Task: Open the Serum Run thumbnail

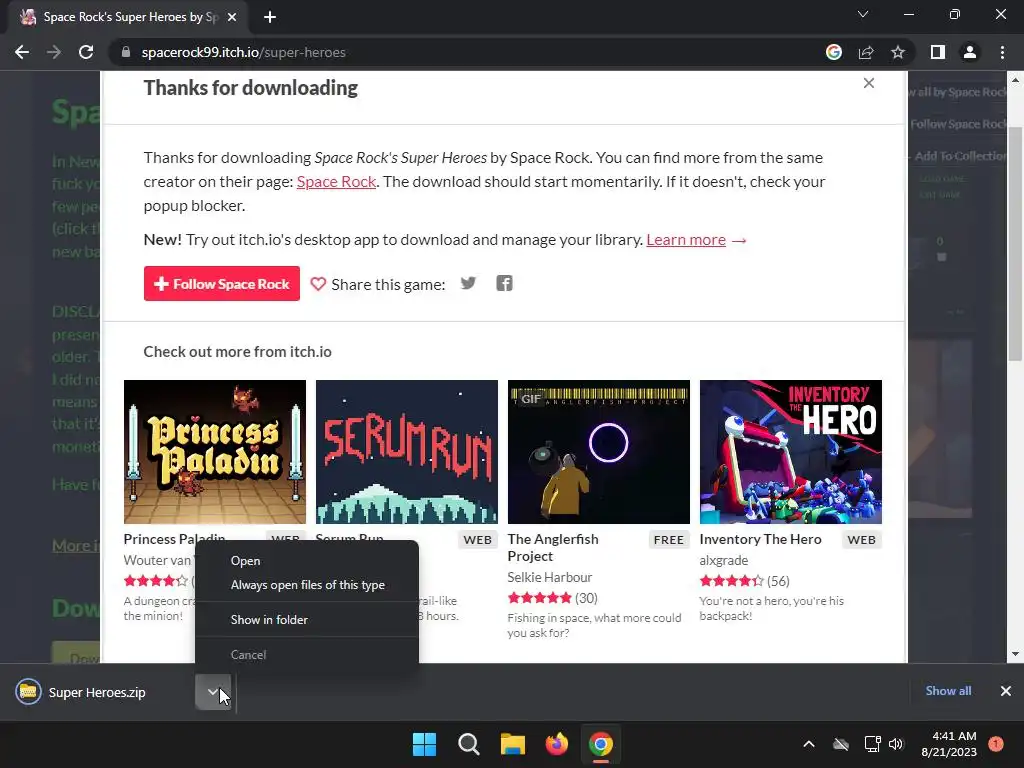Action: (407, 452)
